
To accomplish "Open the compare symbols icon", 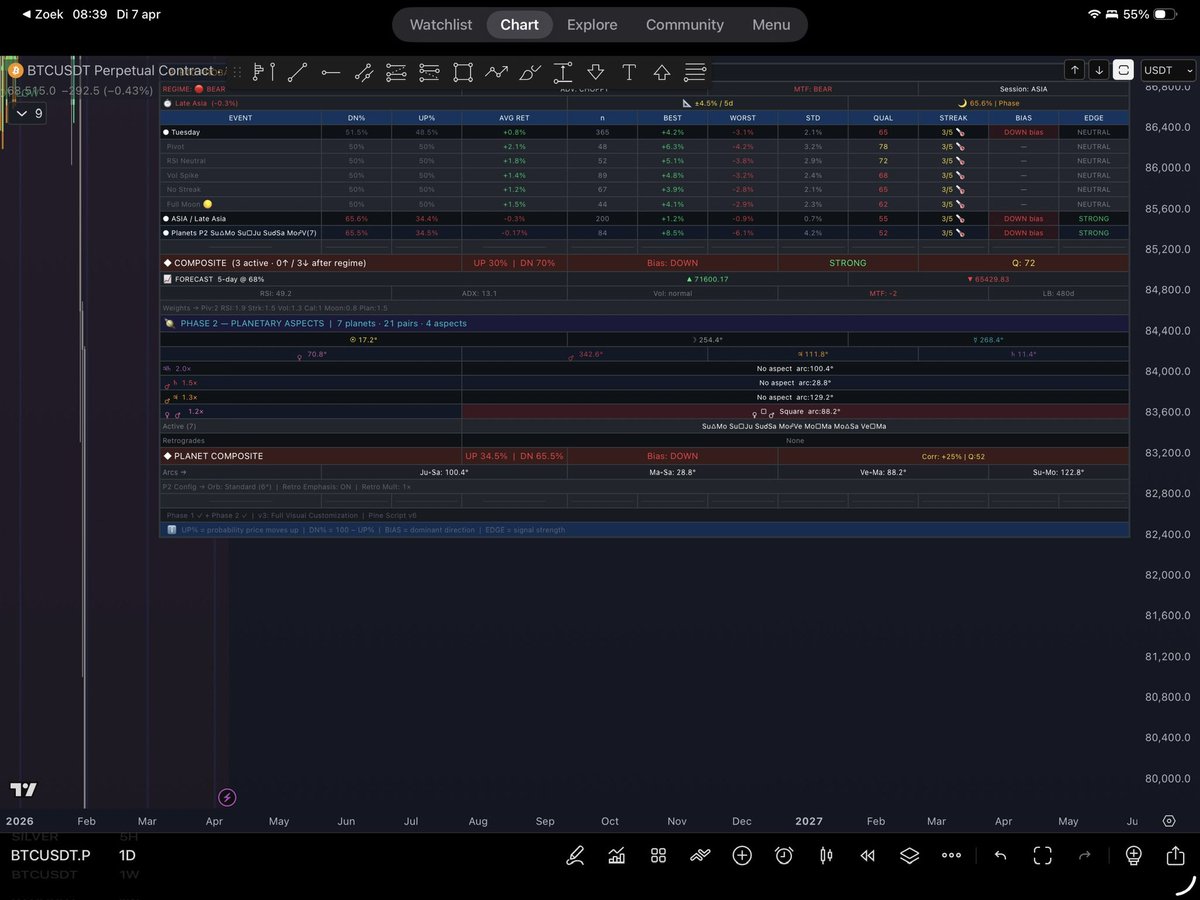I will (x=700, y=856).
